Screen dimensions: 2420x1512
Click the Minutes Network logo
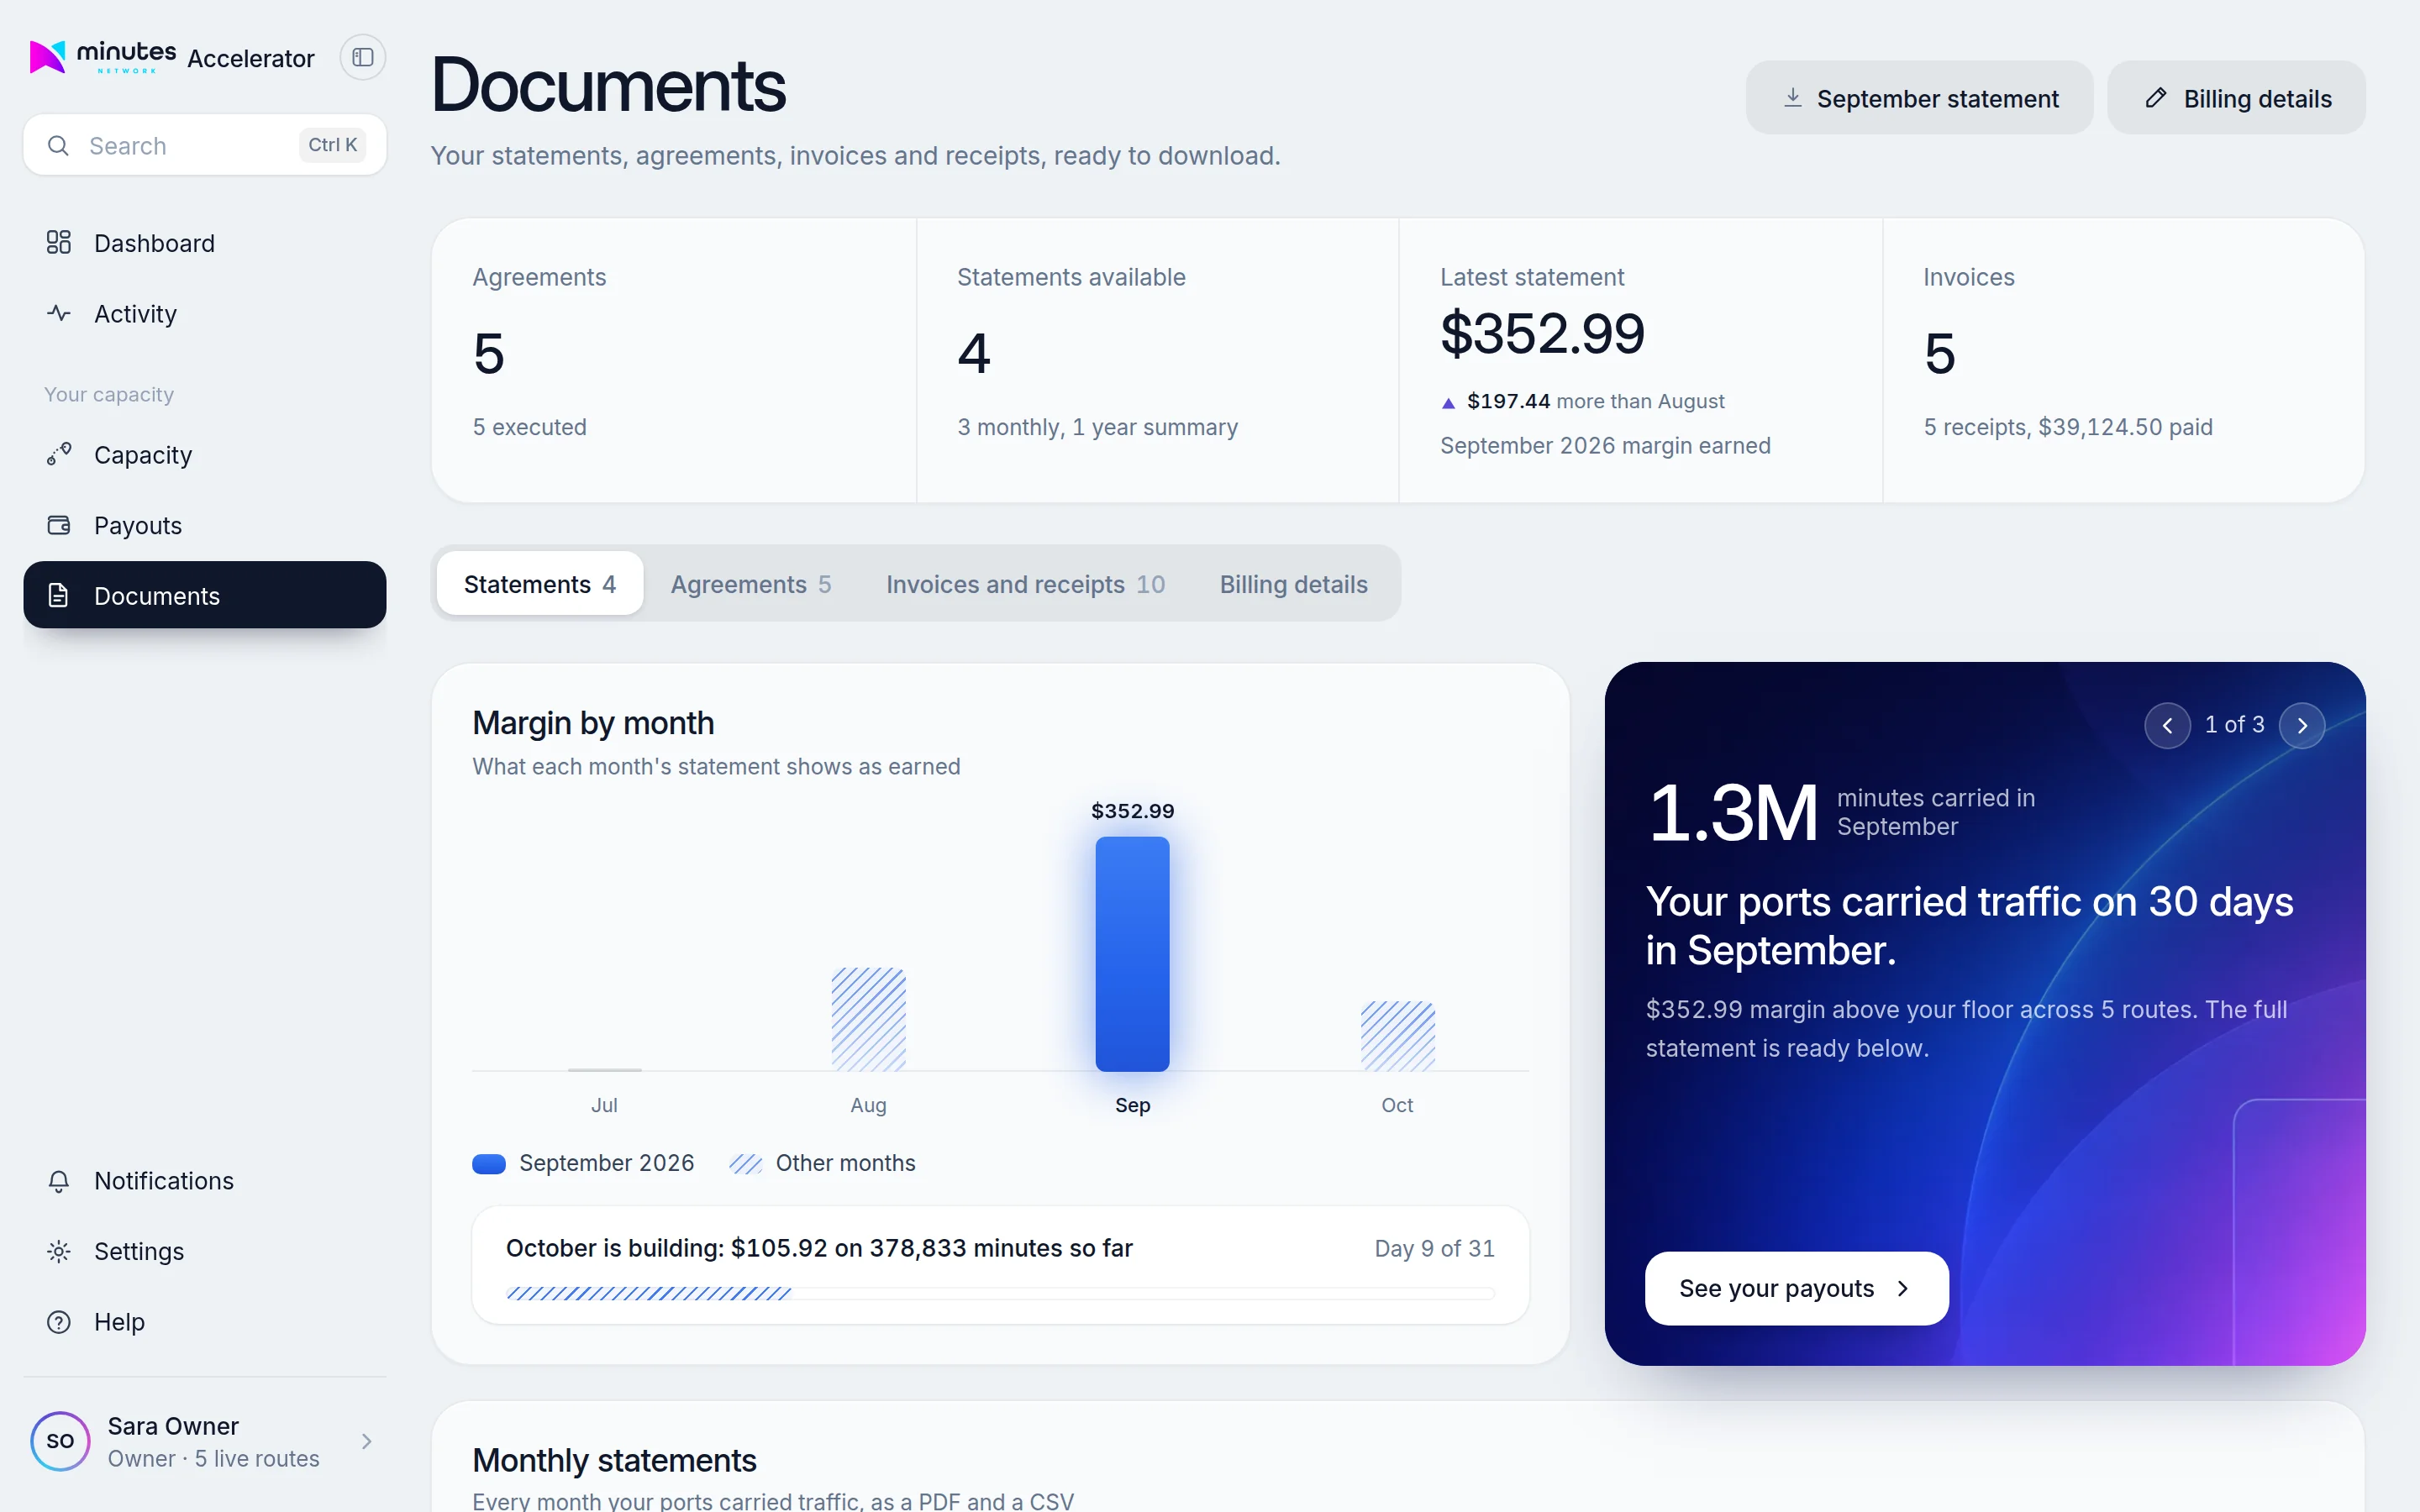click(x=103, y=57)
